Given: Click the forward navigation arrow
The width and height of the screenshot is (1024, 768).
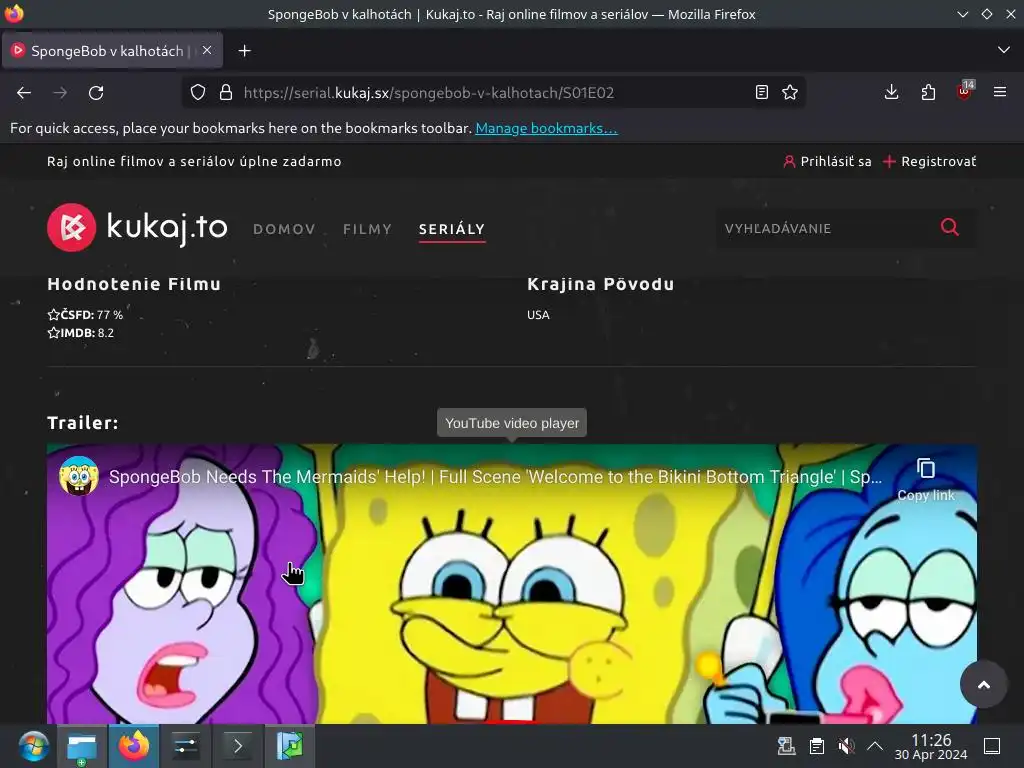Looking at the screenshot, I should tap(60, 93).
